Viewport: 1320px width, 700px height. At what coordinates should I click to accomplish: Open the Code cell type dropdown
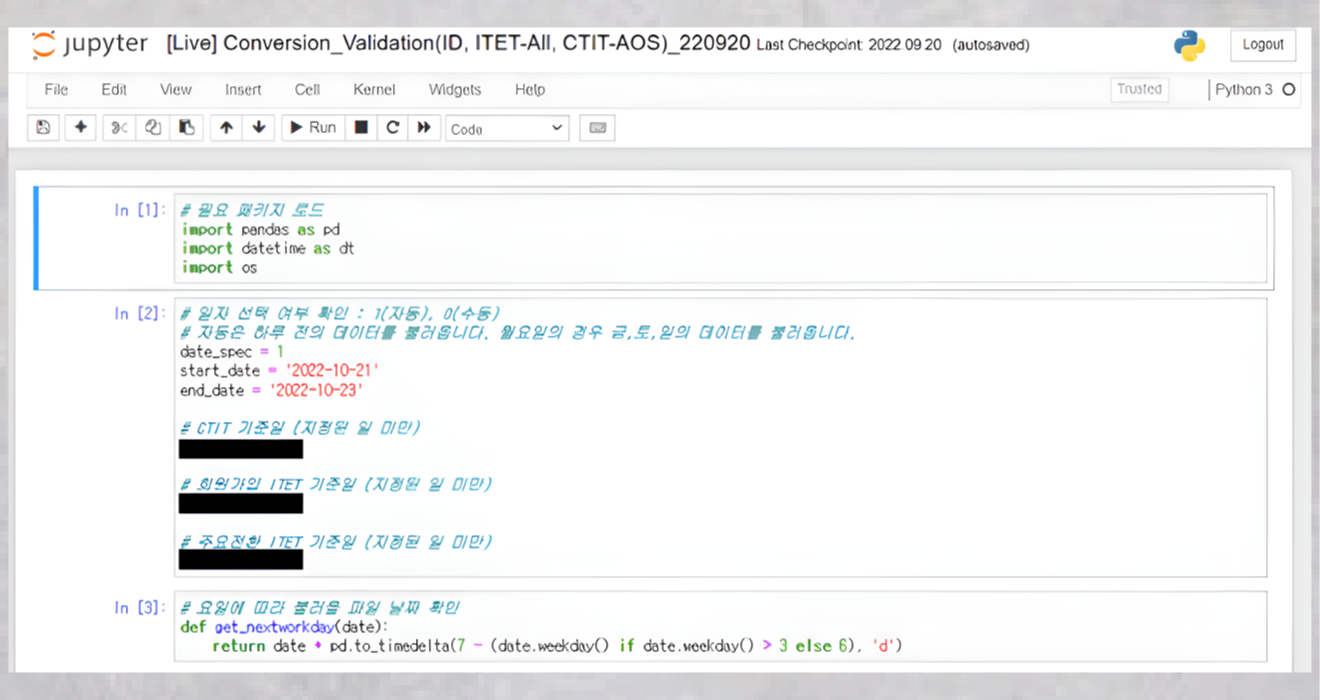(x=507, y=129)
